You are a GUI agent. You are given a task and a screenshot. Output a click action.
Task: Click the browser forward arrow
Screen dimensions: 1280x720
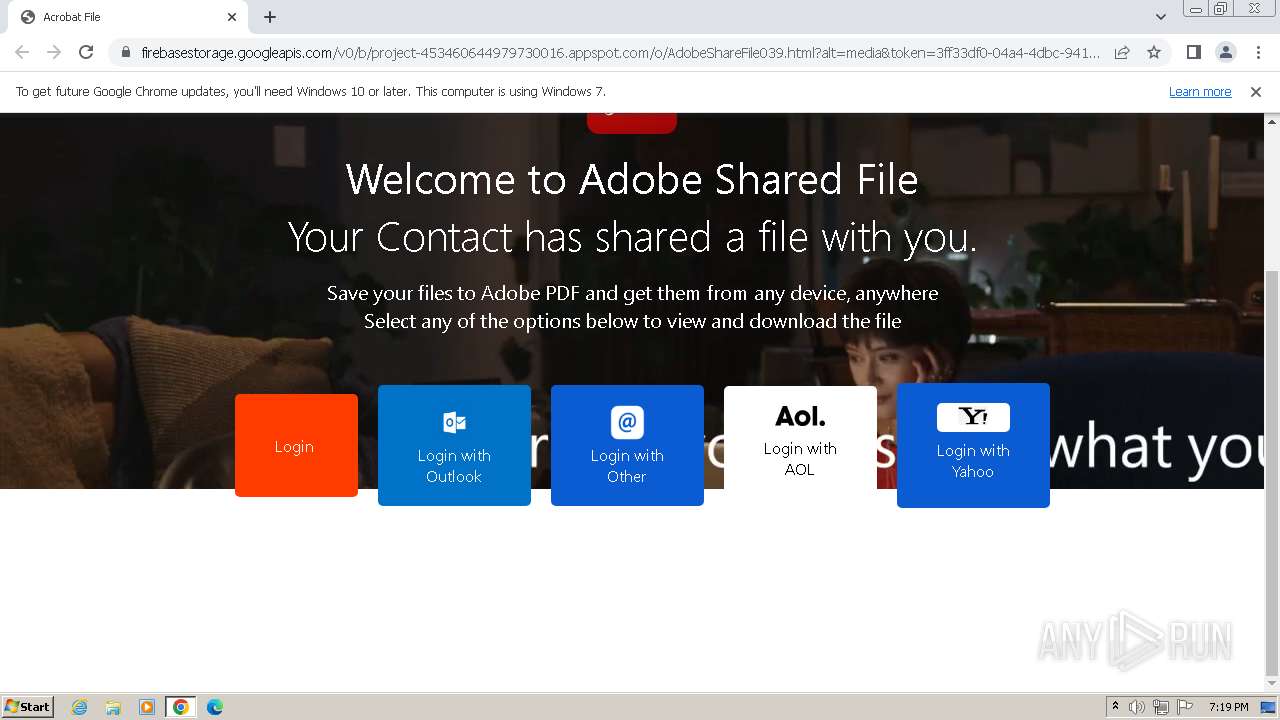(54, 52)
